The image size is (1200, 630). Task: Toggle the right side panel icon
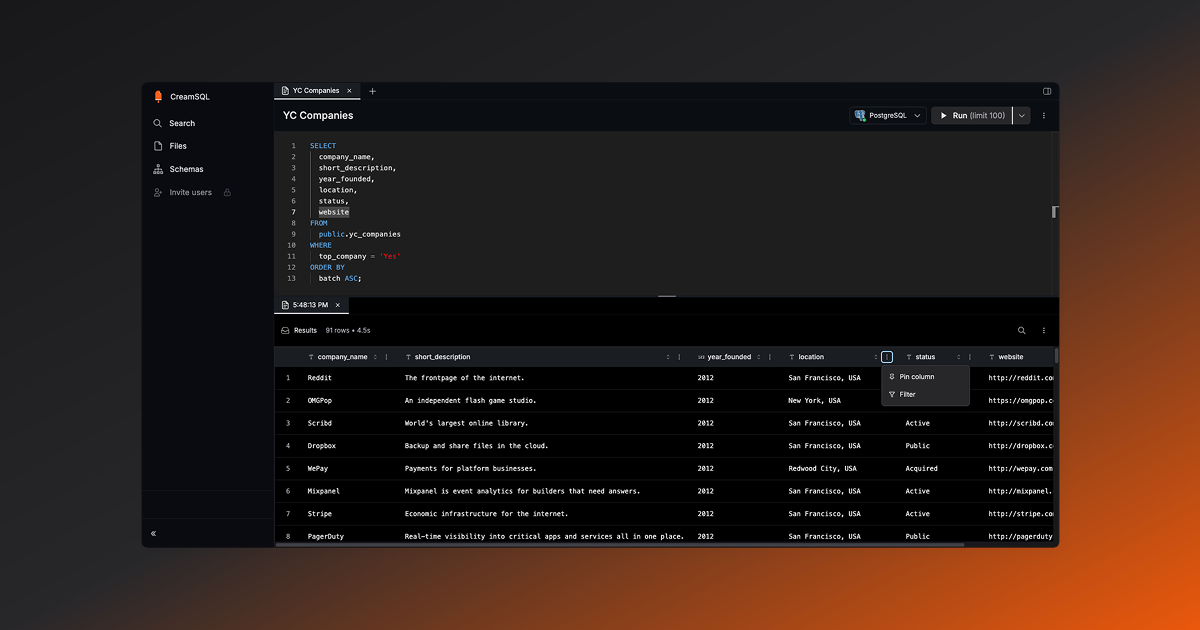pyautogui.click(x=1047, y=91)
